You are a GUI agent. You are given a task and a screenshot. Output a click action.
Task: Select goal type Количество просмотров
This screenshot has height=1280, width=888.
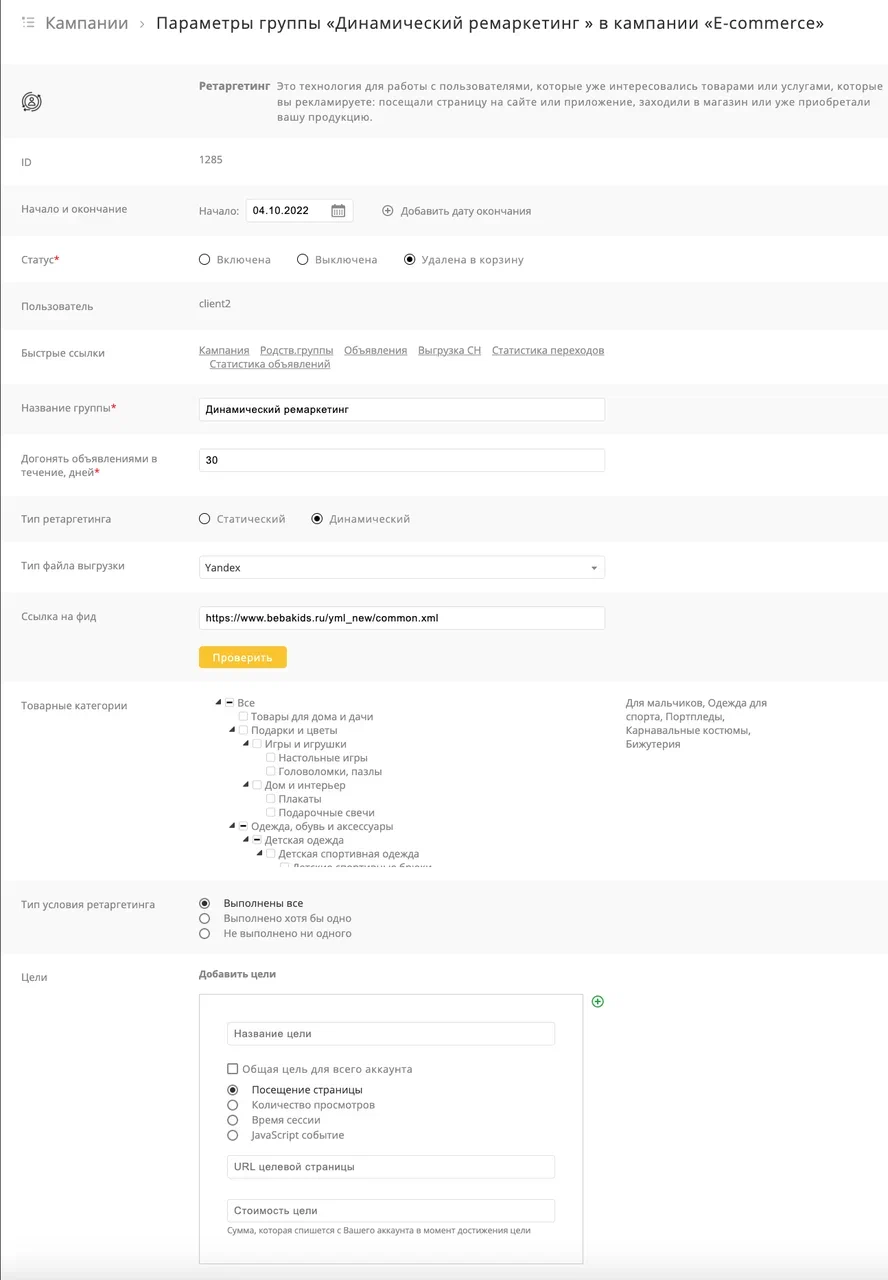pos(233,1105)
